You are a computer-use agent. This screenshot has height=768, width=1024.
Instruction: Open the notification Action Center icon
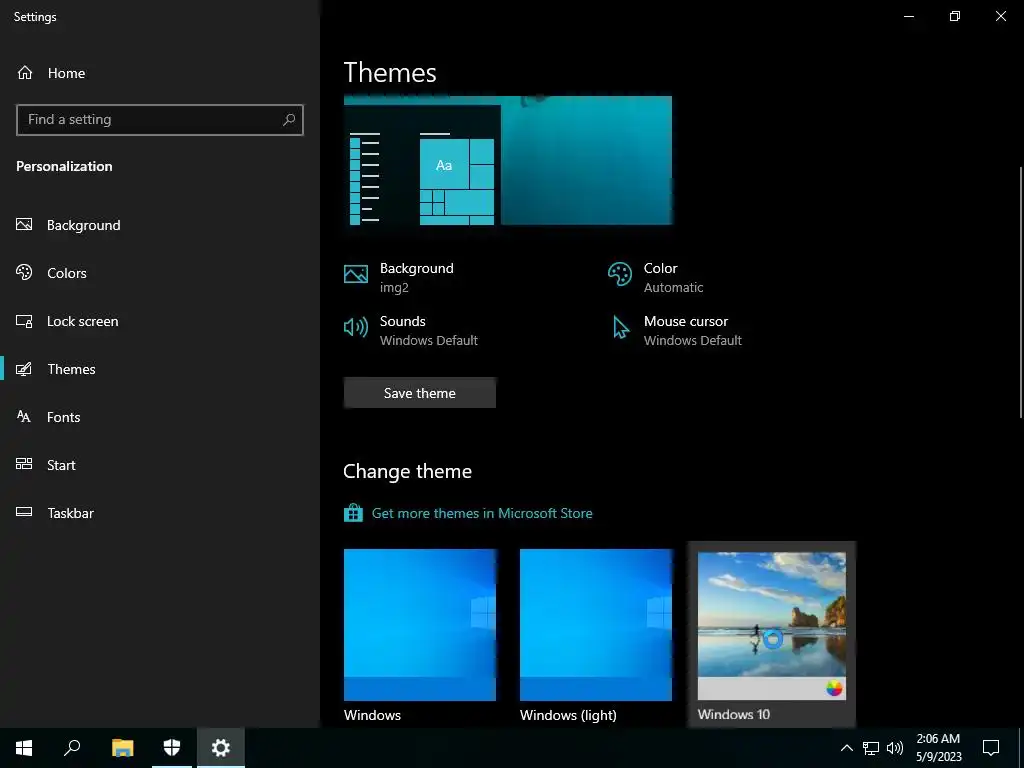(991, 748)
